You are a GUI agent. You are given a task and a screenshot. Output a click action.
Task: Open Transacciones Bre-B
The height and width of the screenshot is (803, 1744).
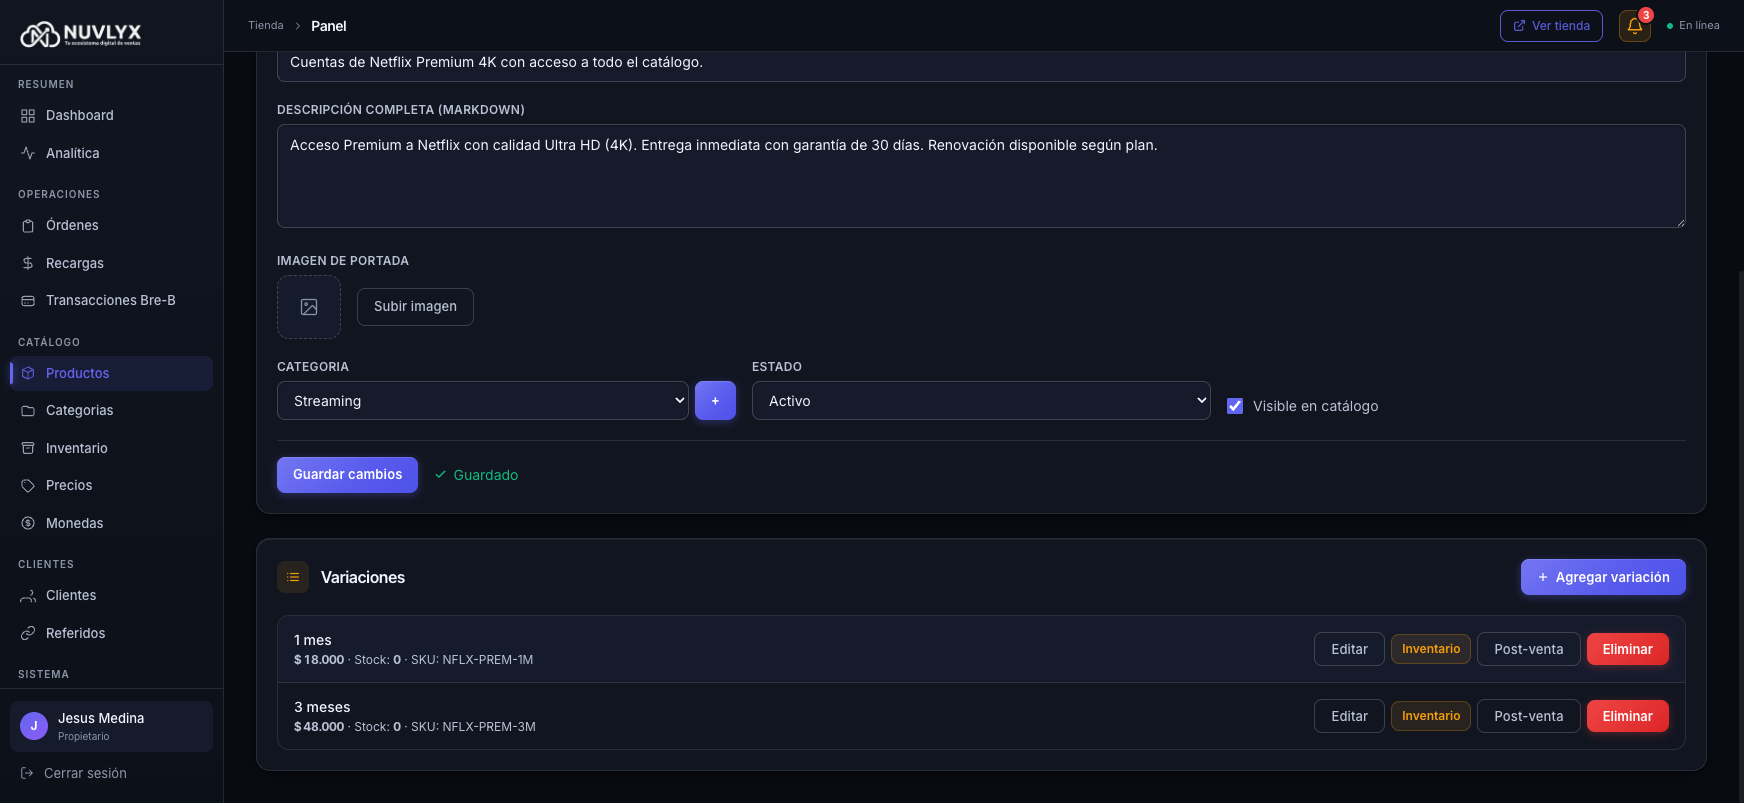[x=111, y=301]
